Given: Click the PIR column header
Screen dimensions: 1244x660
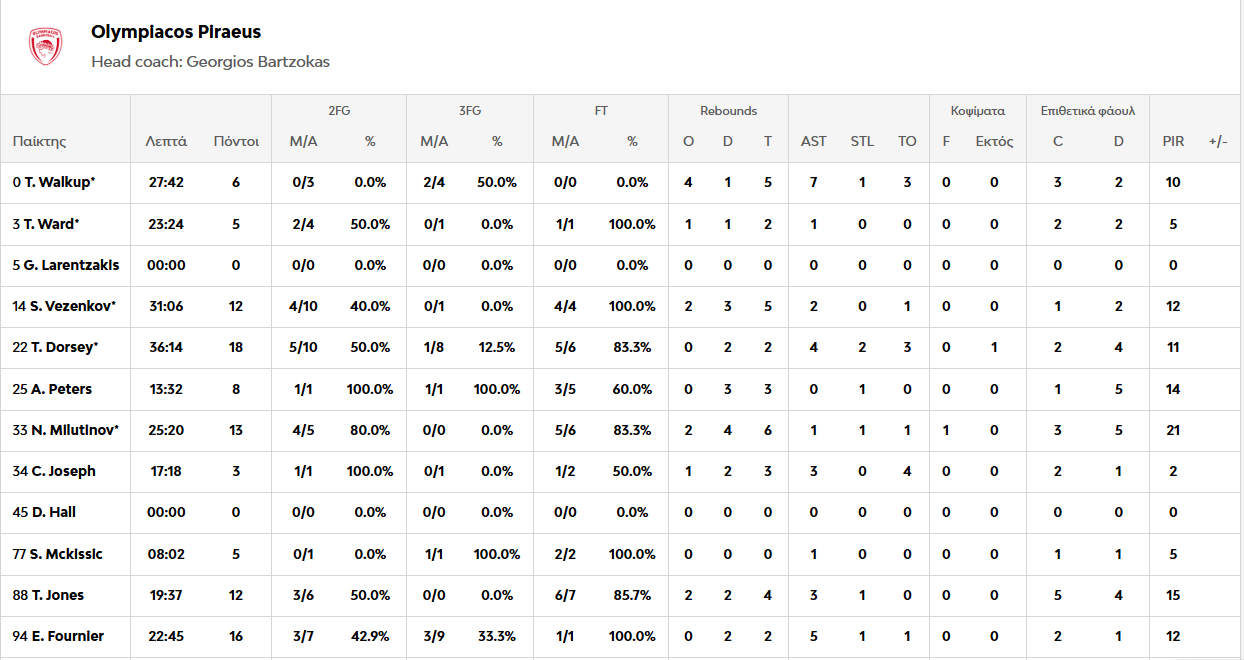Looking at the screenshot, I should coord(1173,141).
